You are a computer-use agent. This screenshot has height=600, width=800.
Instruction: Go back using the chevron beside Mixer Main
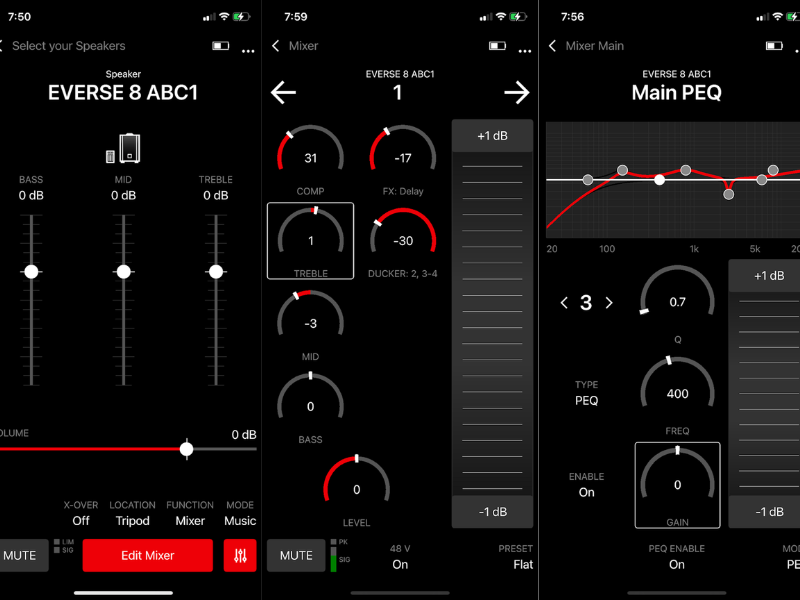point(553,46)
